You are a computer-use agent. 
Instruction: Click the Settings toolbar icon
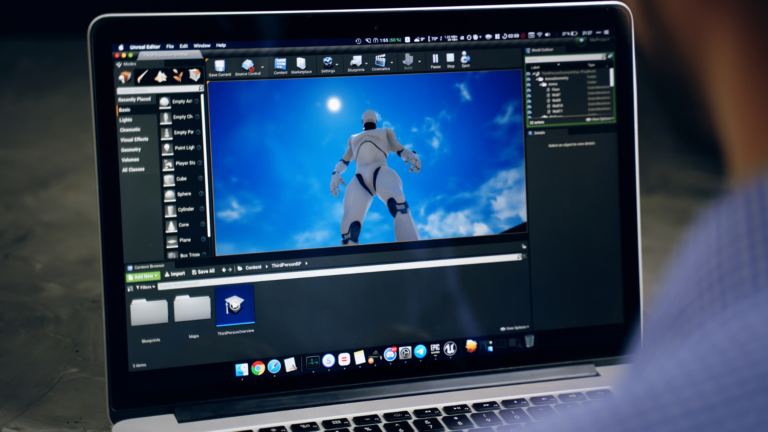[328, 64]
